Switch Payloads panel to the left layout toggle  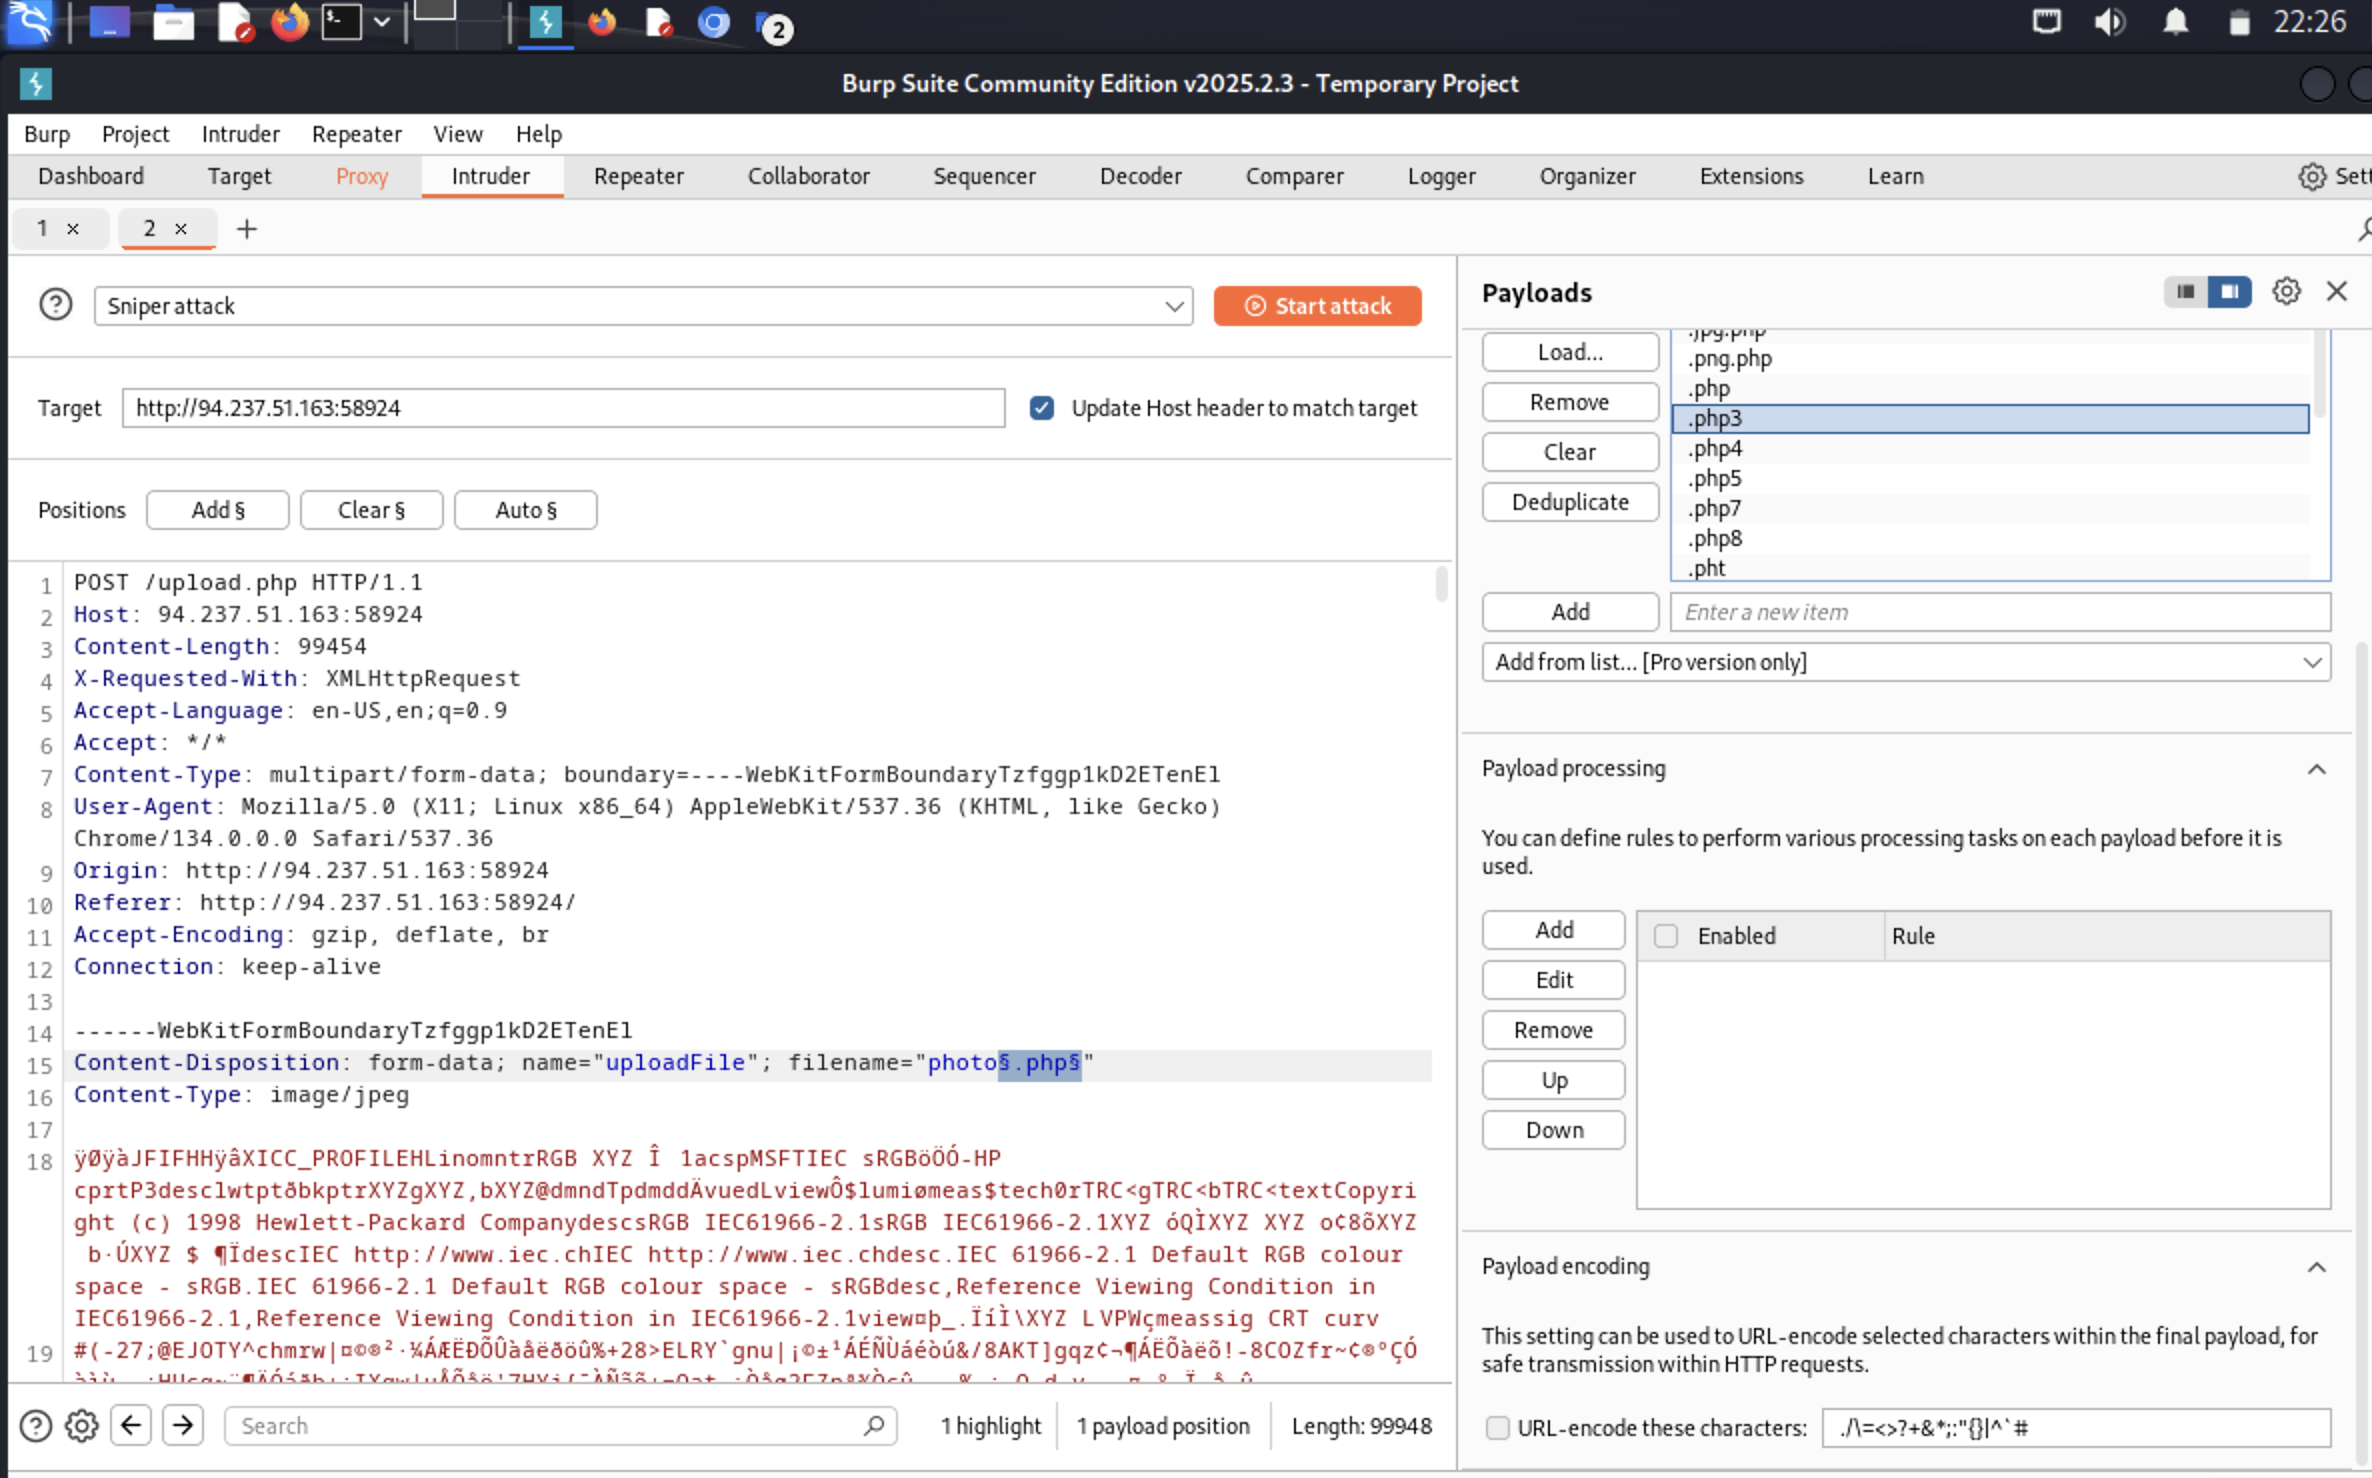[x=2186, y=292]
